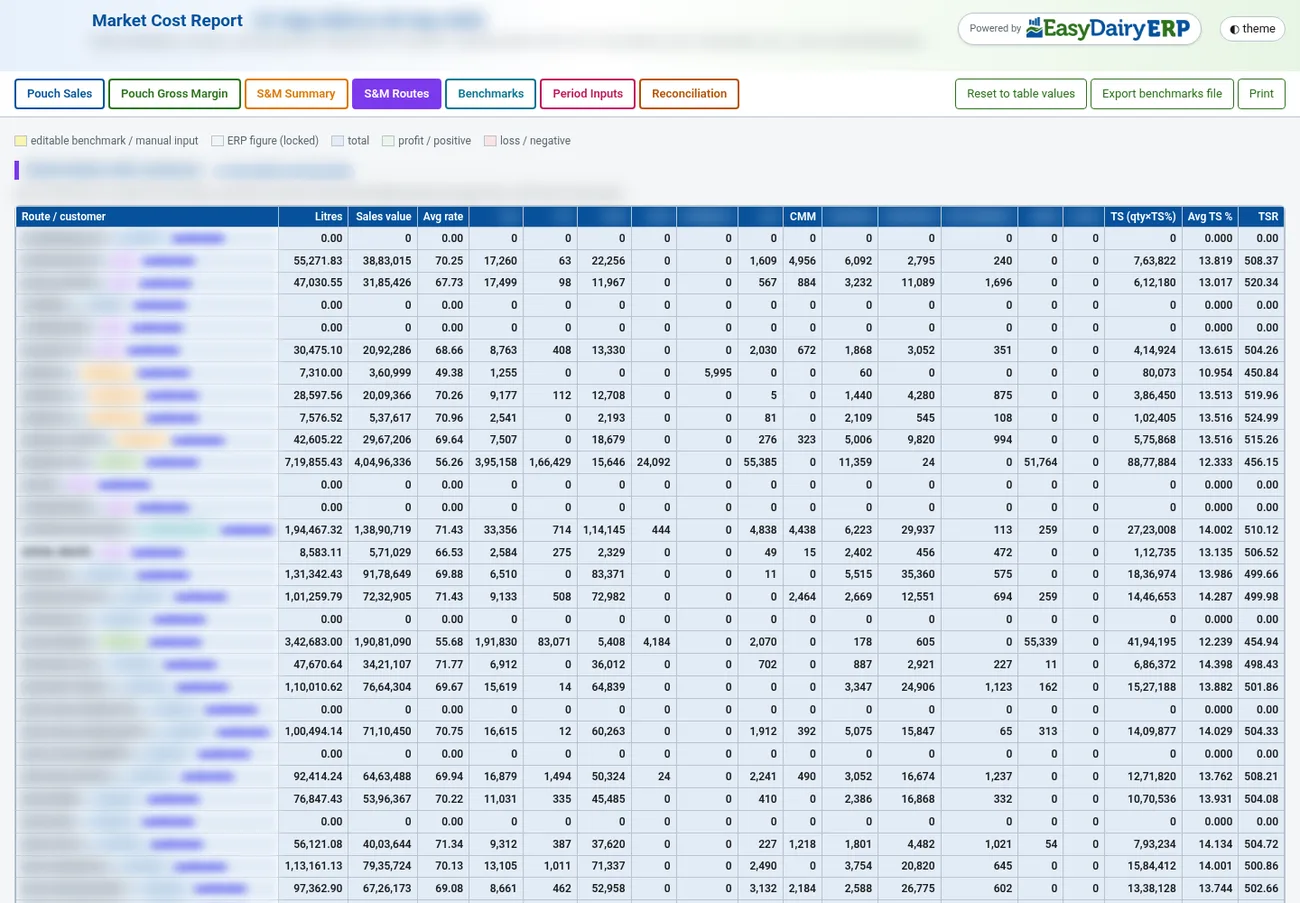The width and height of the screenshot is (1300, 903).
Task: Click the Sales value column header
Action: point(383,216)
